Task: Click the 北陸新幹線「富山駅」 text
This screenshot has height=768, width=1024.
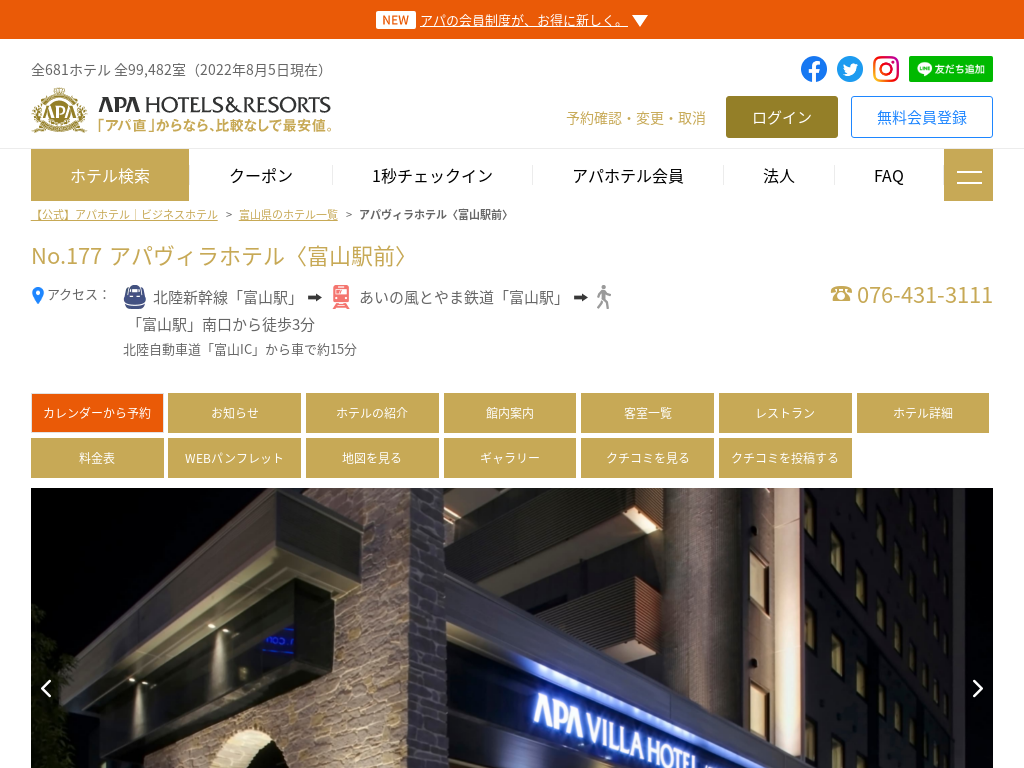Action: [x=224, y=298]
